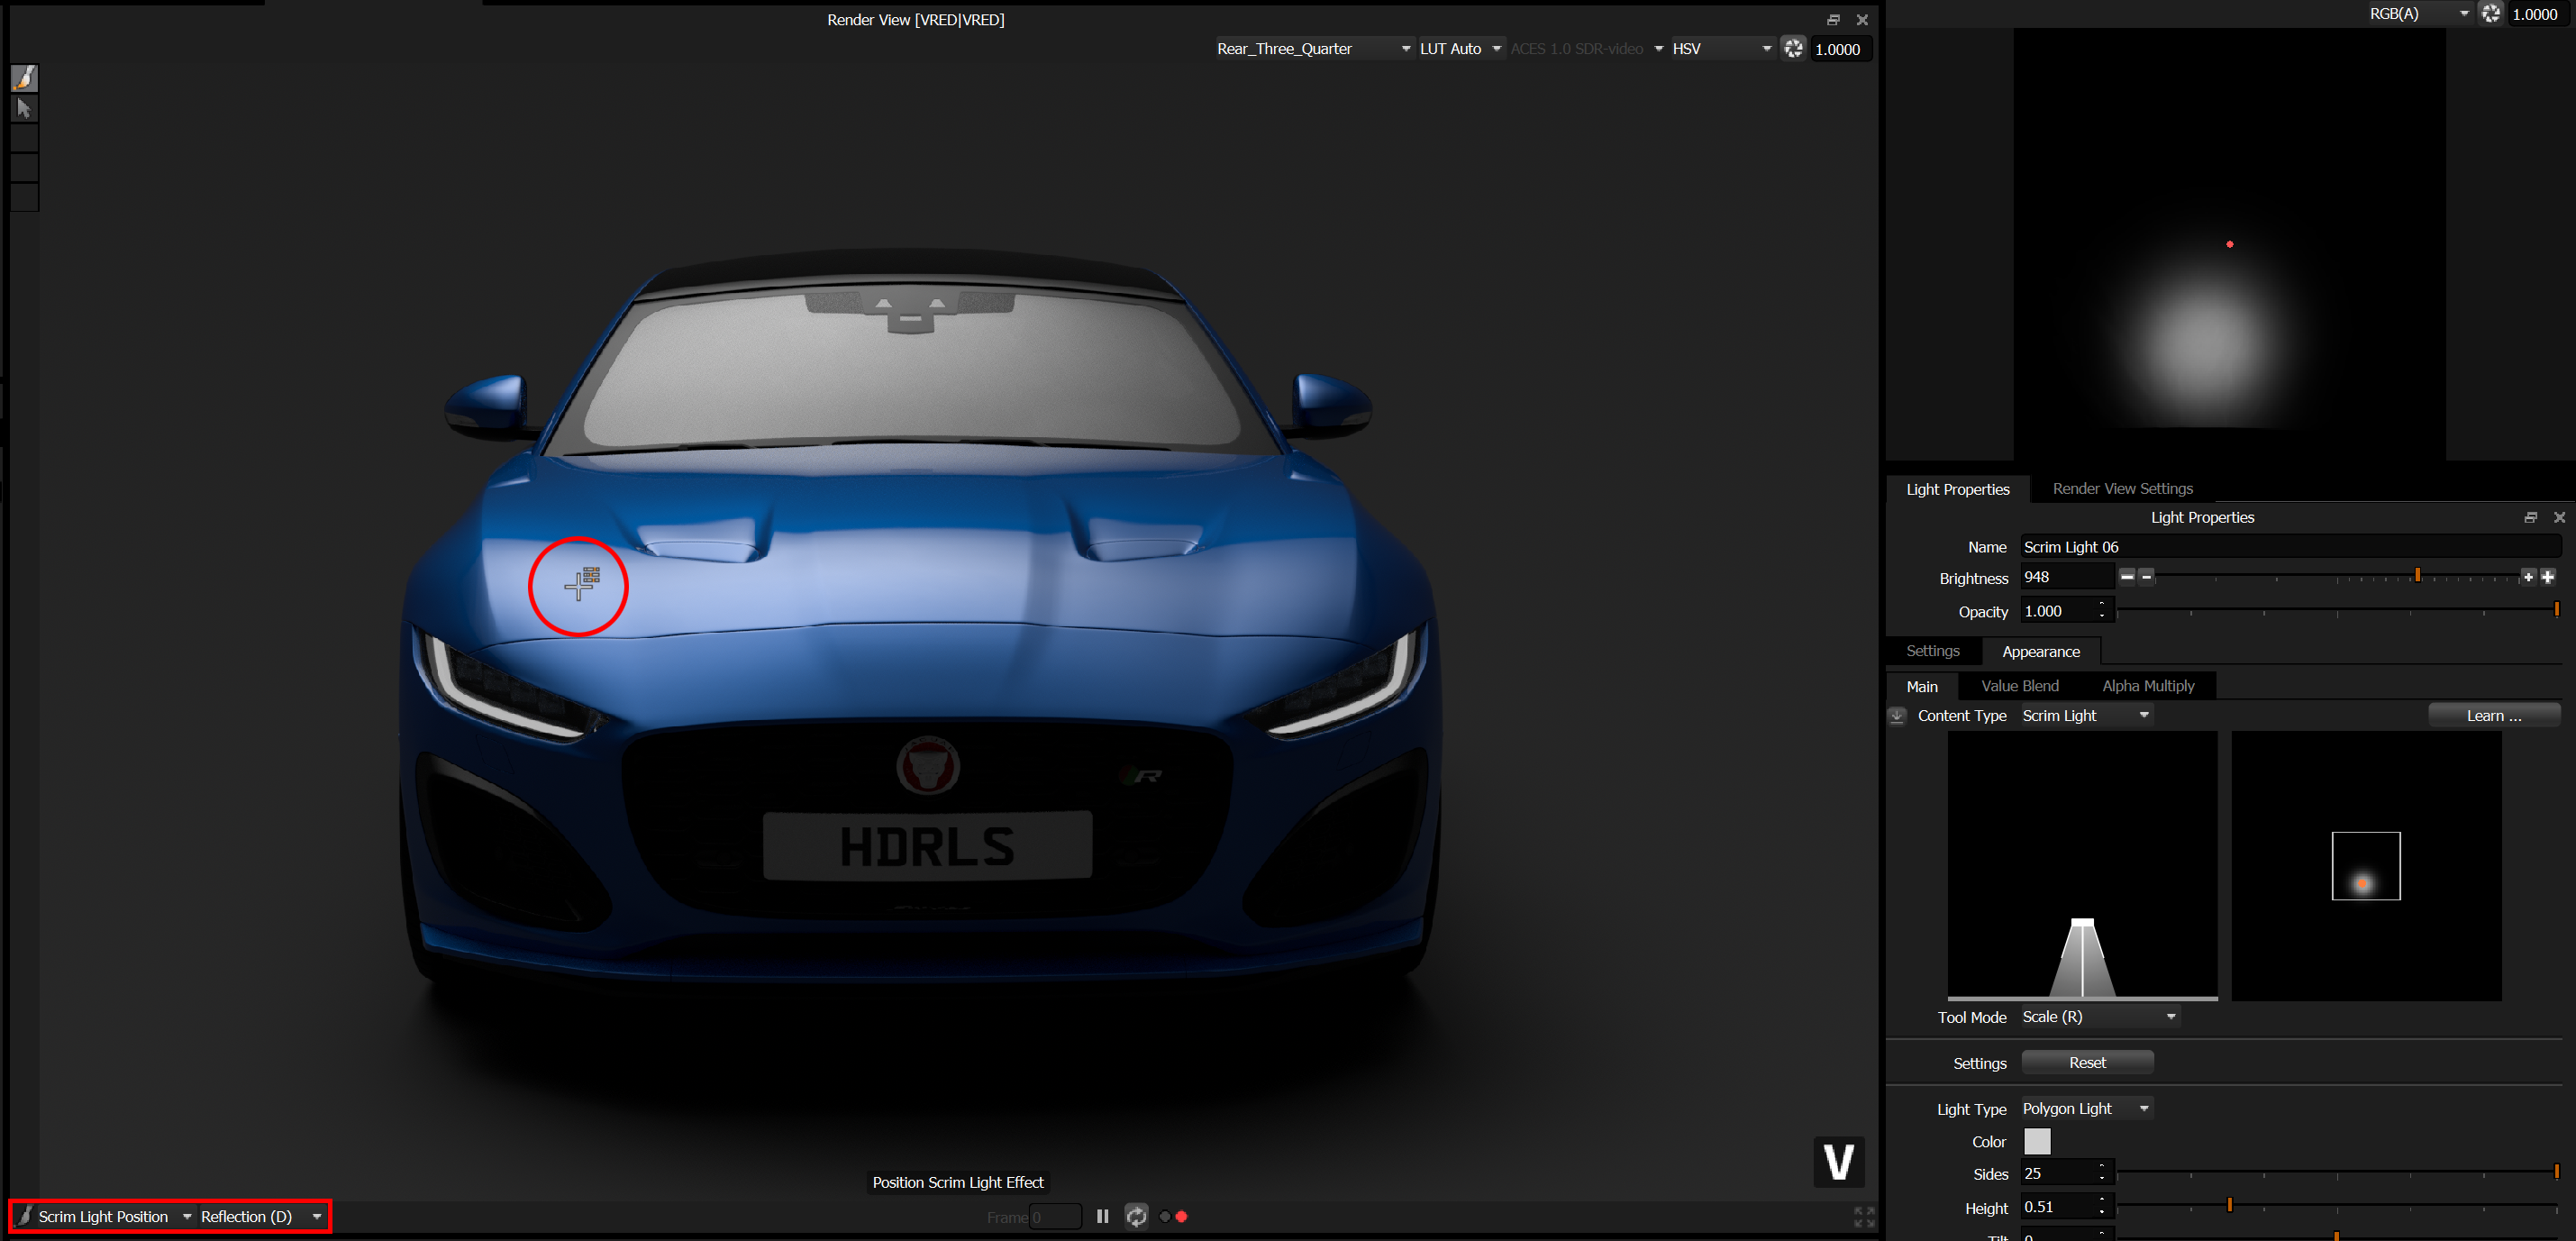Click the refresh render loop icon
The width and height of the screenshot is (2576, 1241).
coord(1136,1216)
